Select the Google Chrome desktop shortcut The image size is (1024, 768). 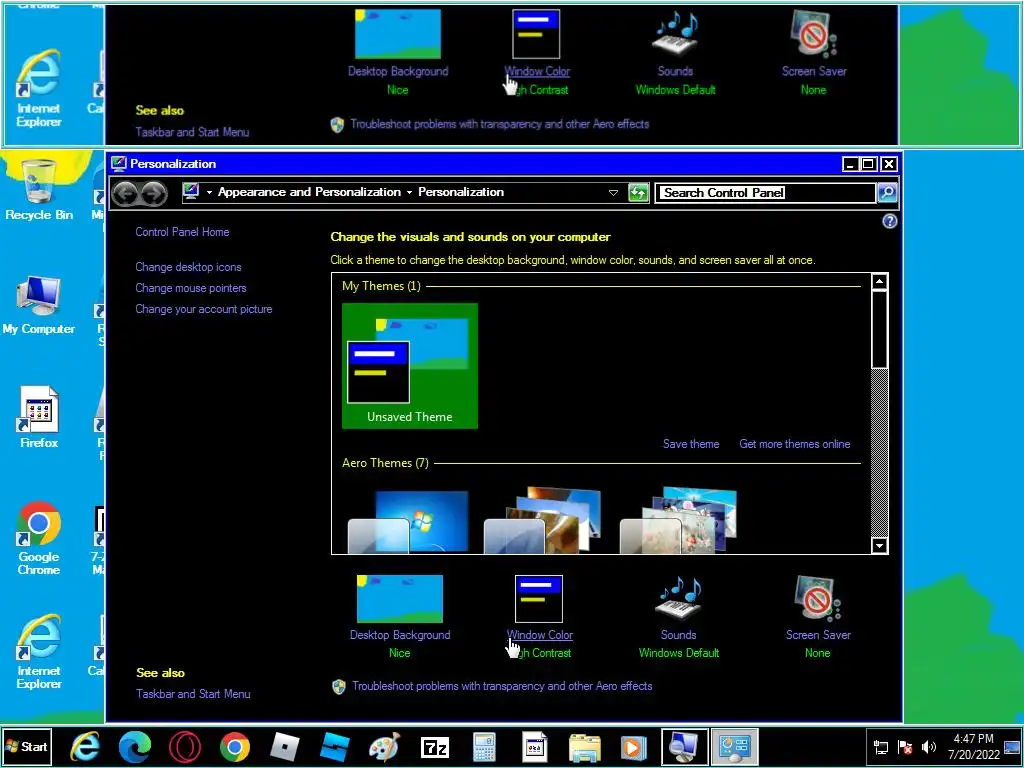coord(39,538)
